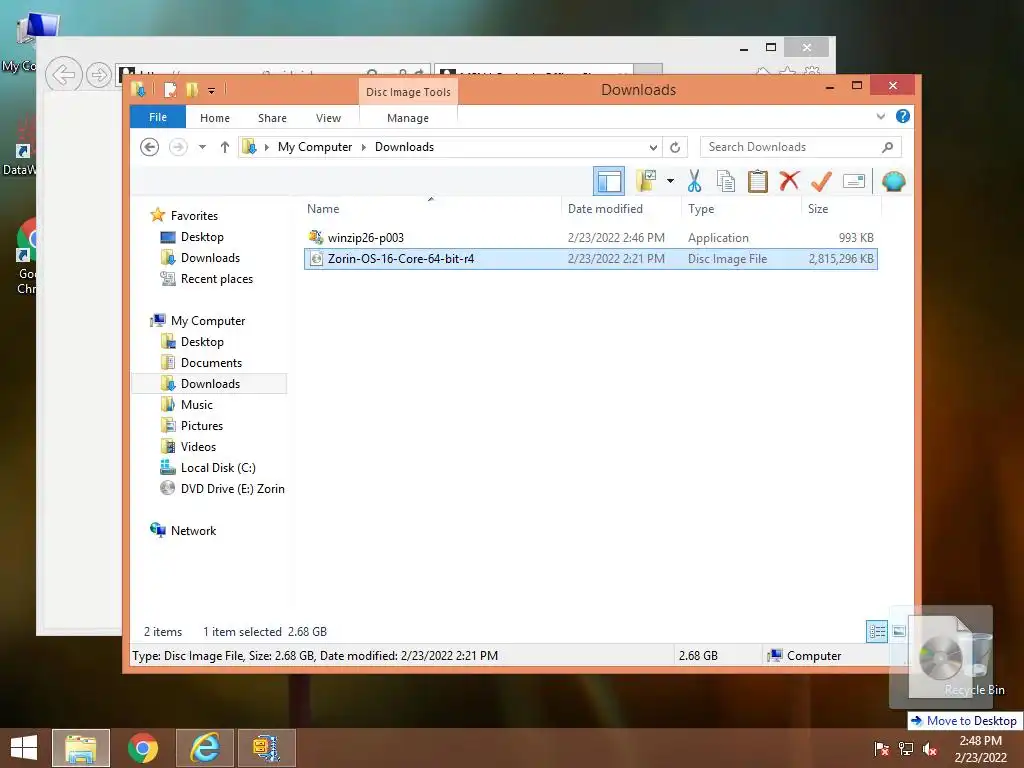Open the Share ribbon tab

pyautogui.click(x=272, y=118)
